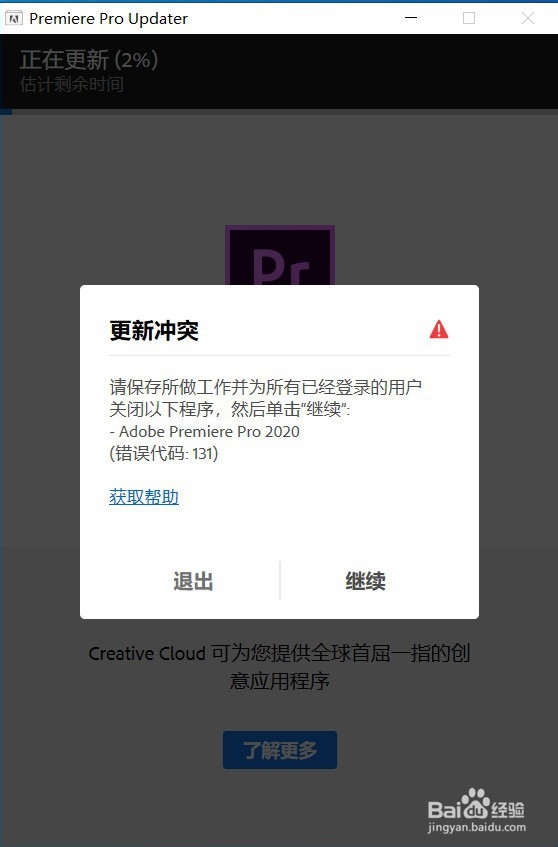The image size is (558, 847).
Task: Minimize the Premiere Pro Updater window
Action: click(x=411, y=18)
